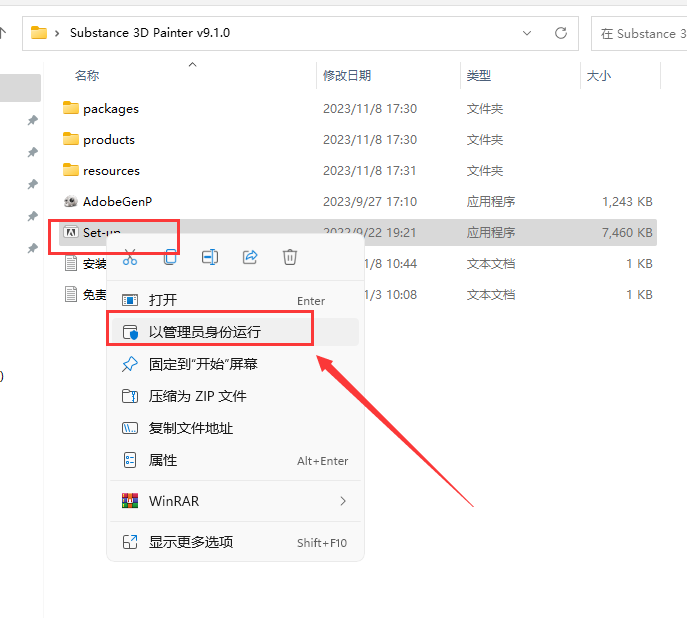Image resolution: width=687 pixels, height=618 pixels.
Task: Click the Set-up application icon
Action: pyautogui.click(x=71, y=232)
